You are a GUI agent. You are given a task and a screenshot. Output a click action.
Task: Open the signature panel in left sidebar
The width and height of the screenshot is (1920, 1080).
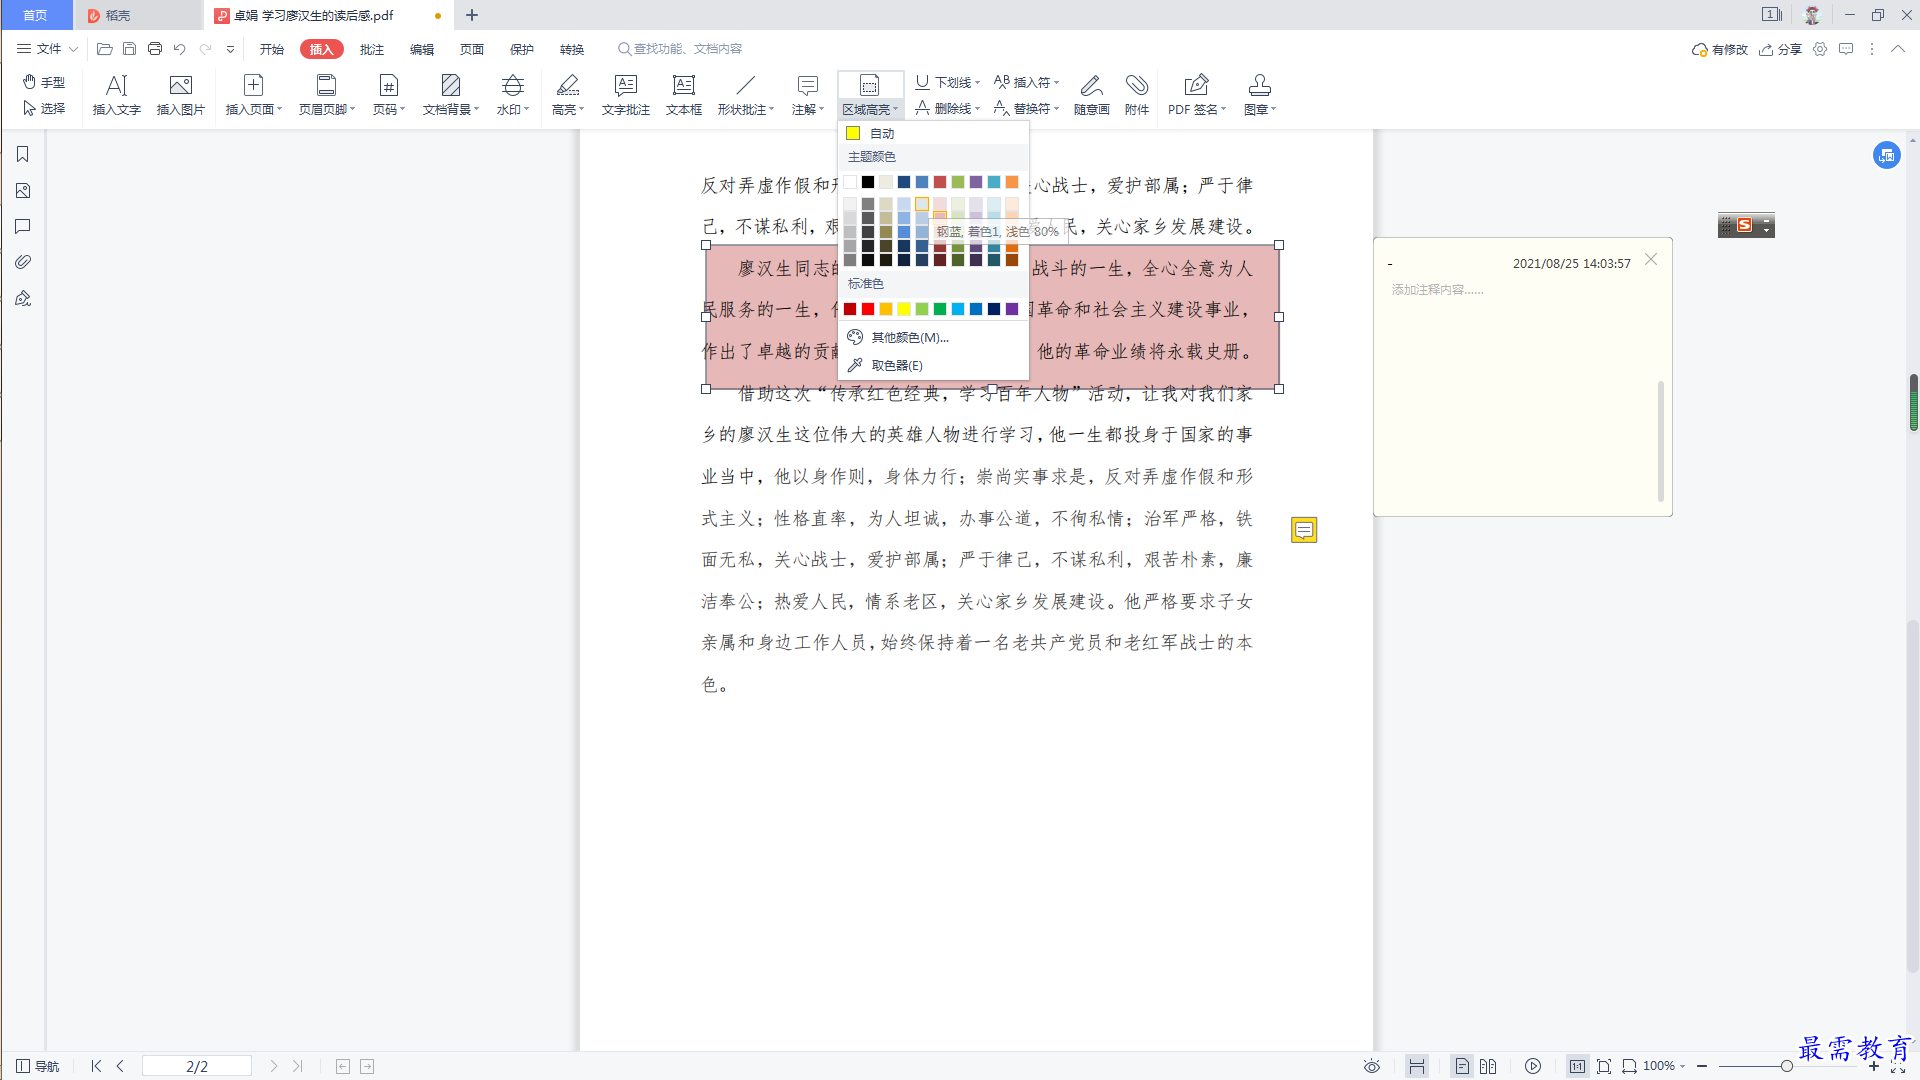click(22, 298)
